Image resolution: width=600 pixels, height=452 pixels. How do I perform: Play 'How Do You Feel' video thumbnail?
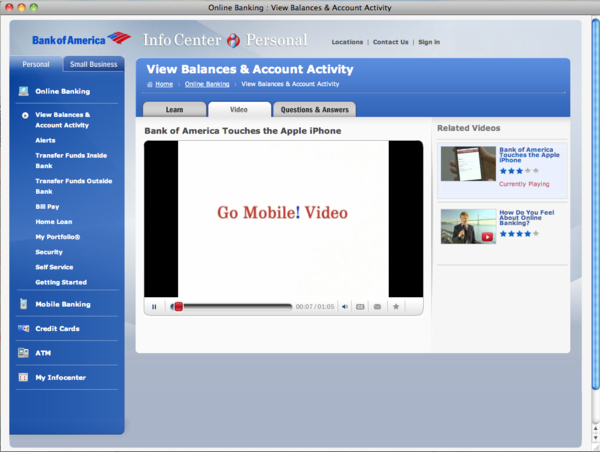pyautogui.click(x=468, y=227)
